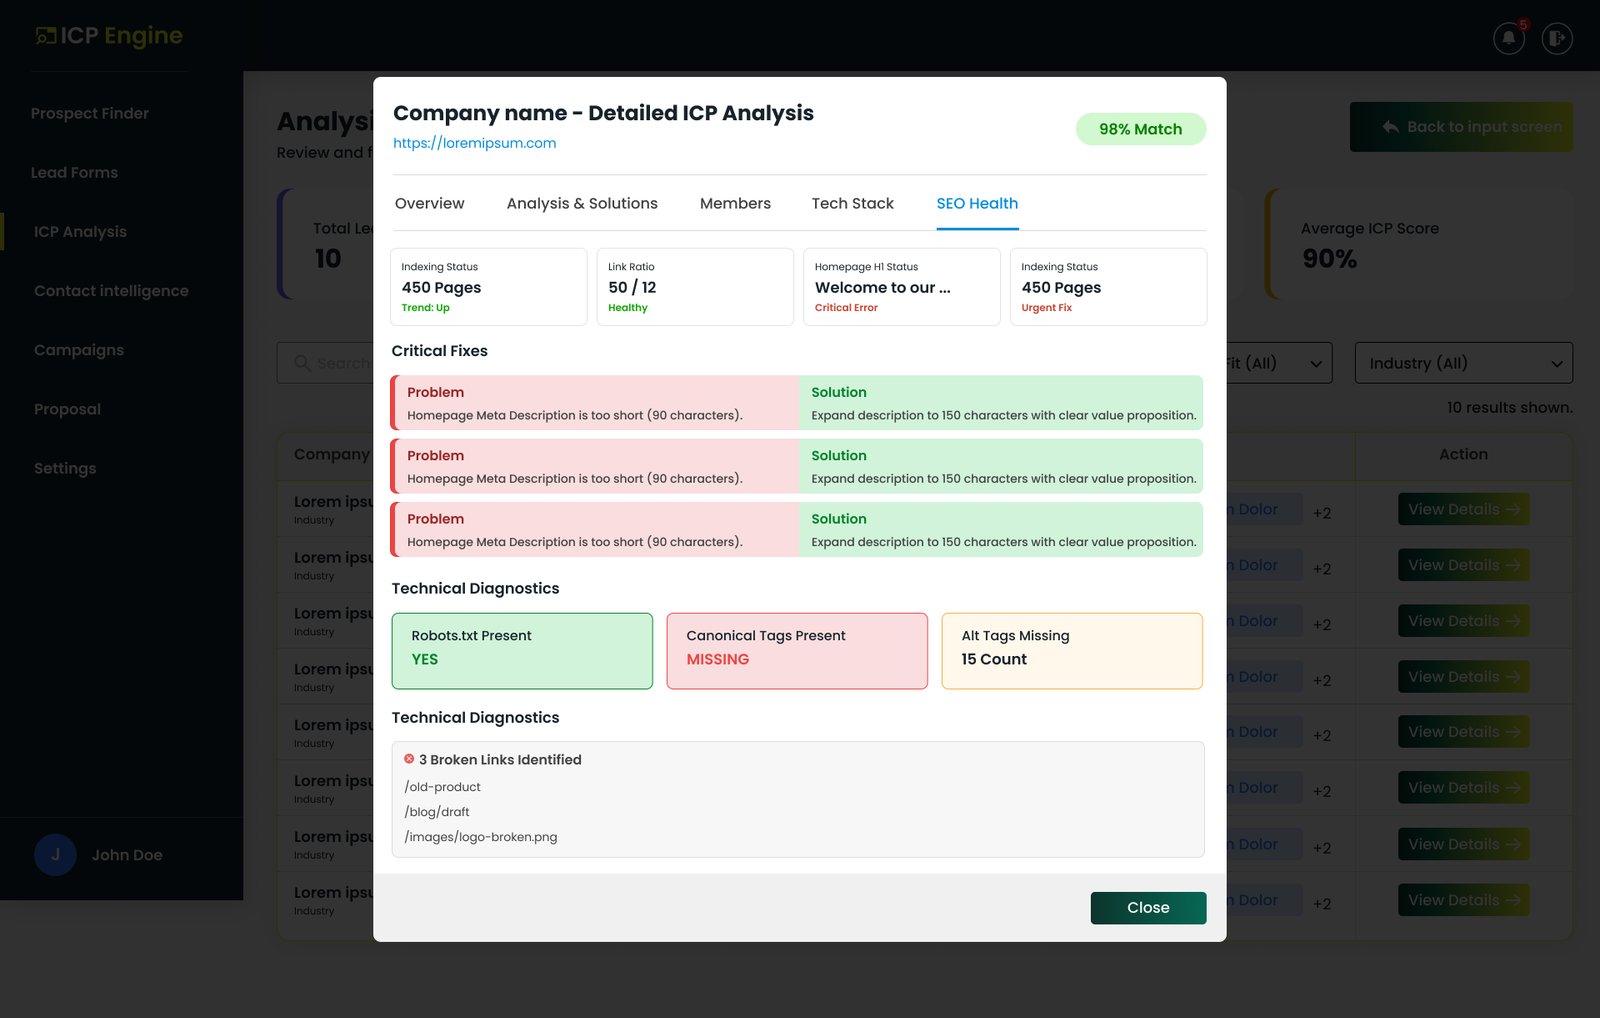This screenshot has height=1018, width=1600.
Task: Open the Analysis & Solutions tab
Action: point(582,203)
